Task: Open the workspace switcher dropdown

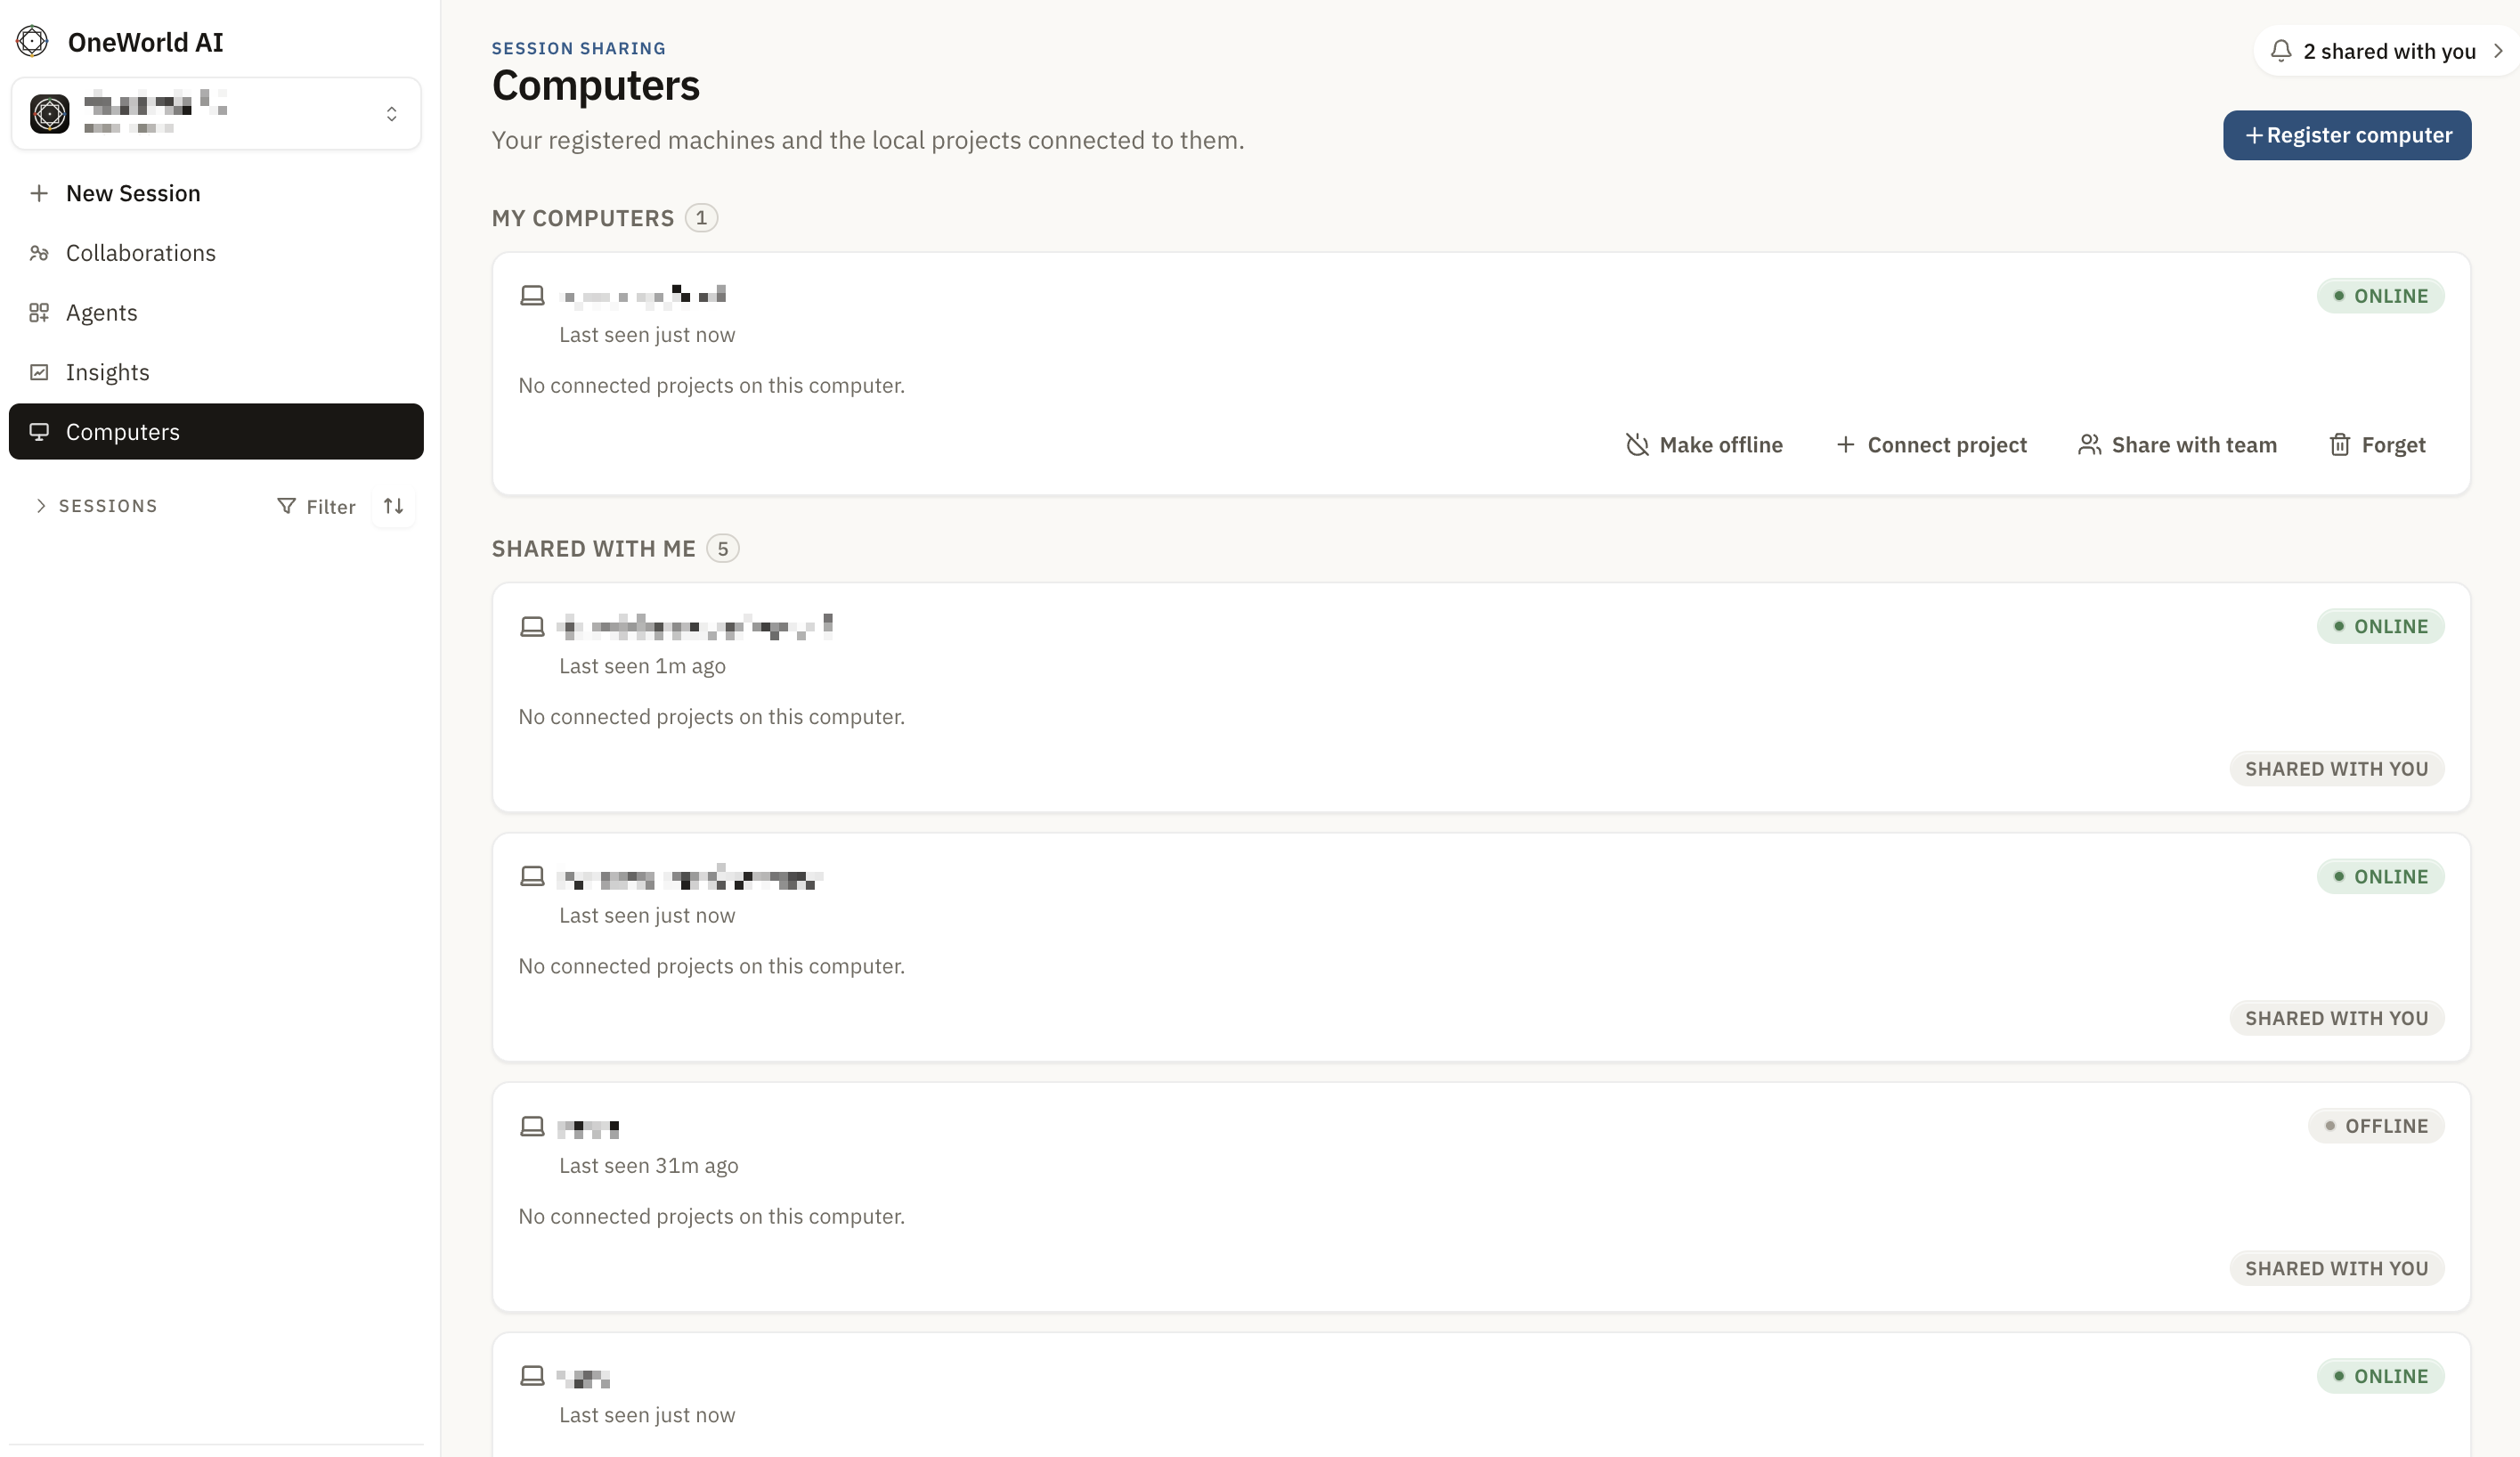Action: pyautogui.click(x=216, y=114)
